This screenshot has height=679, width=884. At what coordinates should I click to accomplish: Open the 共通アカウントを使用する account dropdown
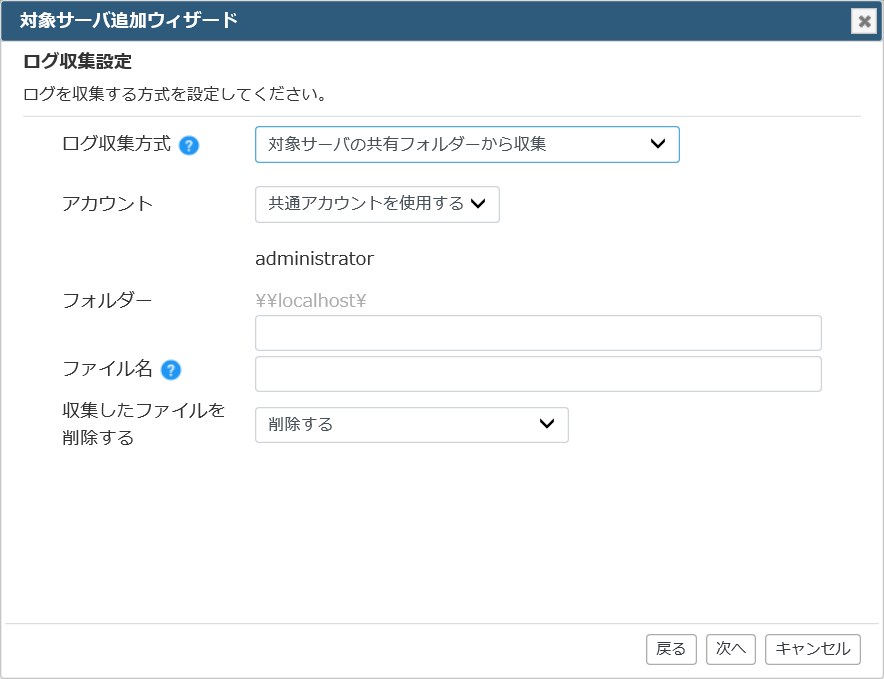coord(377,204)
